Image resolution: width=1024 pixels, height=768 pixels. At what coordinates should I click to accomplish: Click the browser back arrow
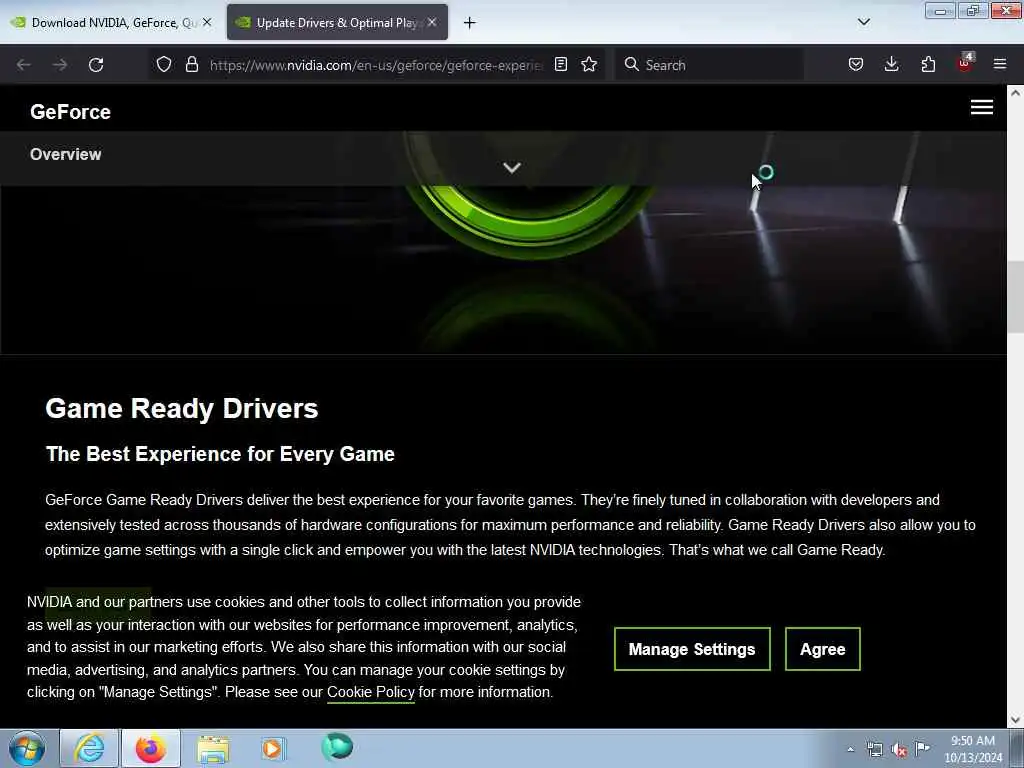(x=24, y=65)
